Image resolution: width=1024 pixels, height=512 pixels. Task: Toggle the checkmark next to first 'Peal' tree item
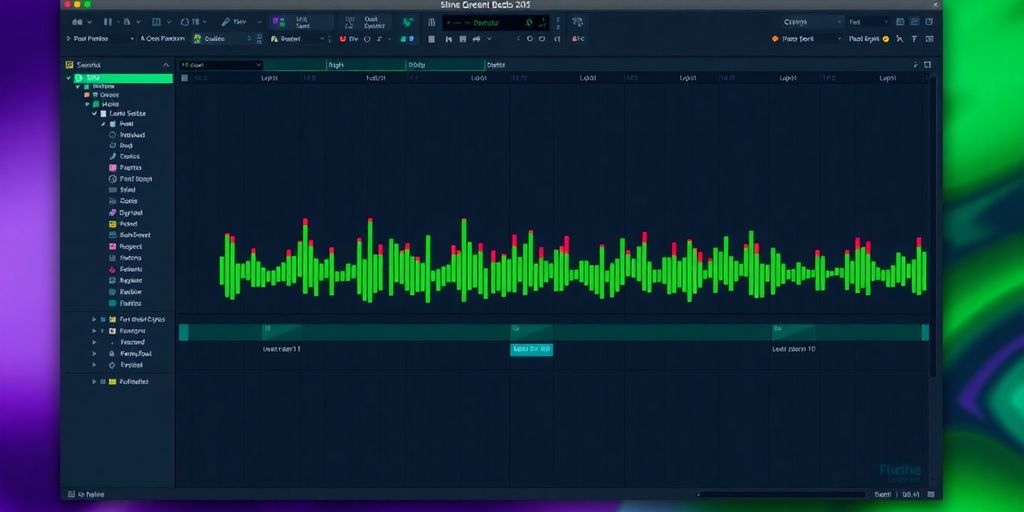(102, 124)
